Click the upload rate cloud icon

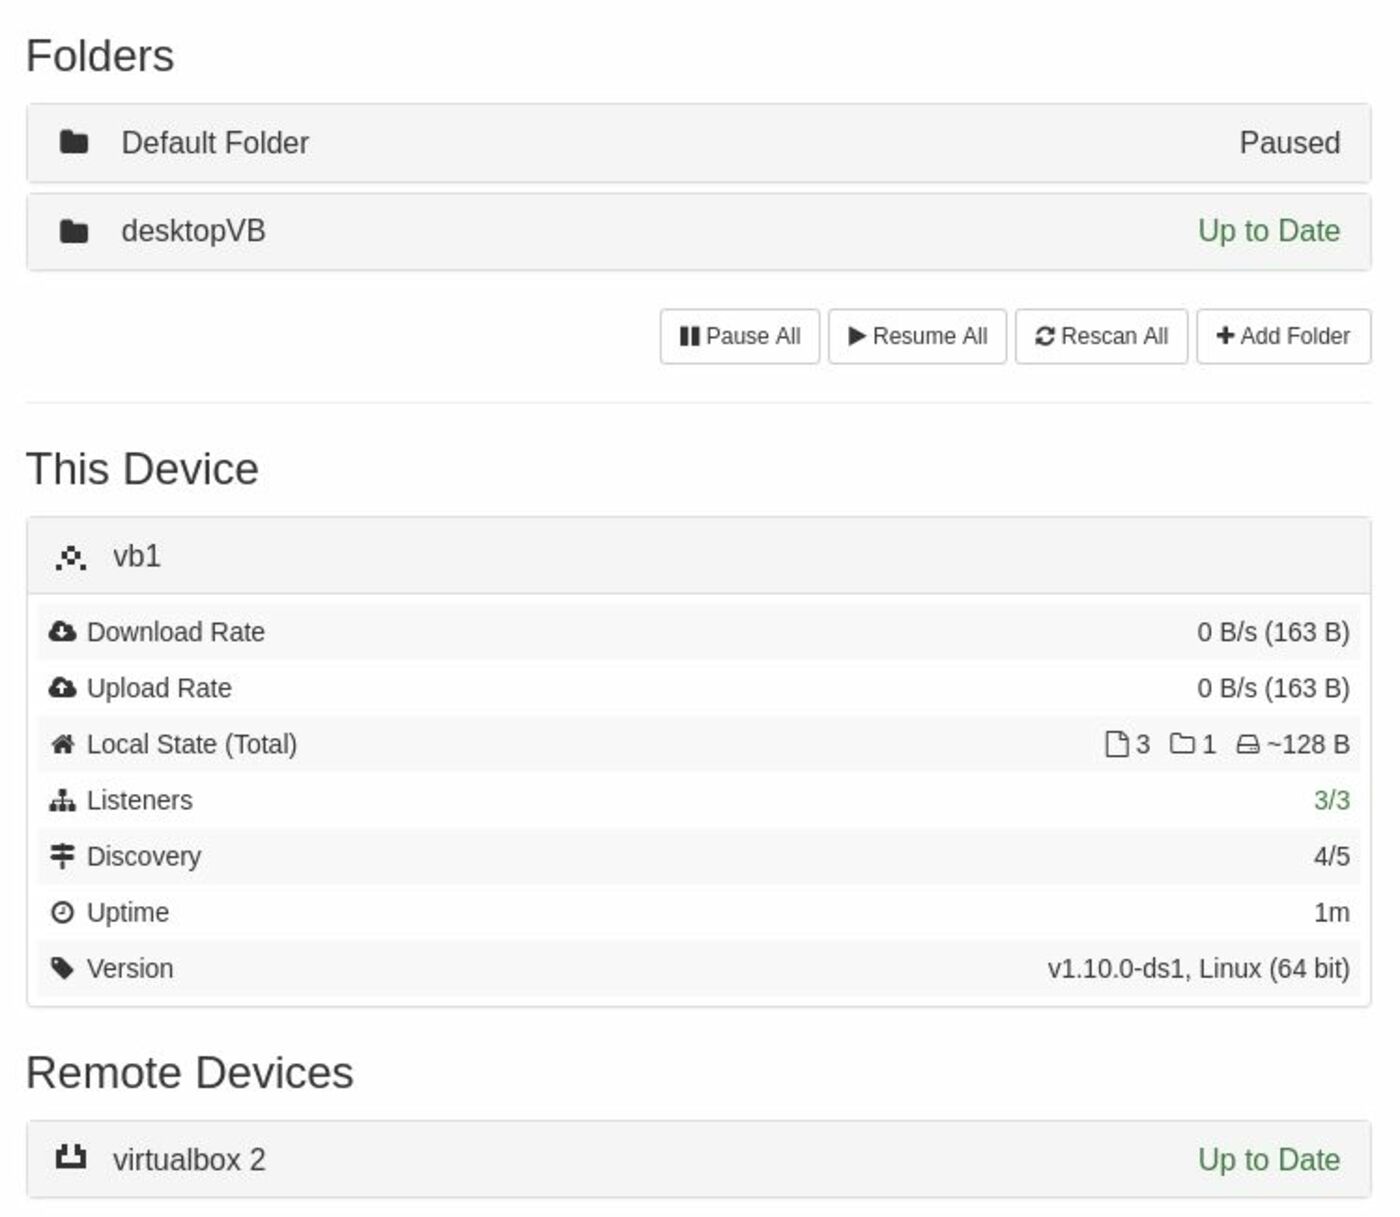click(x=62, y=687)
